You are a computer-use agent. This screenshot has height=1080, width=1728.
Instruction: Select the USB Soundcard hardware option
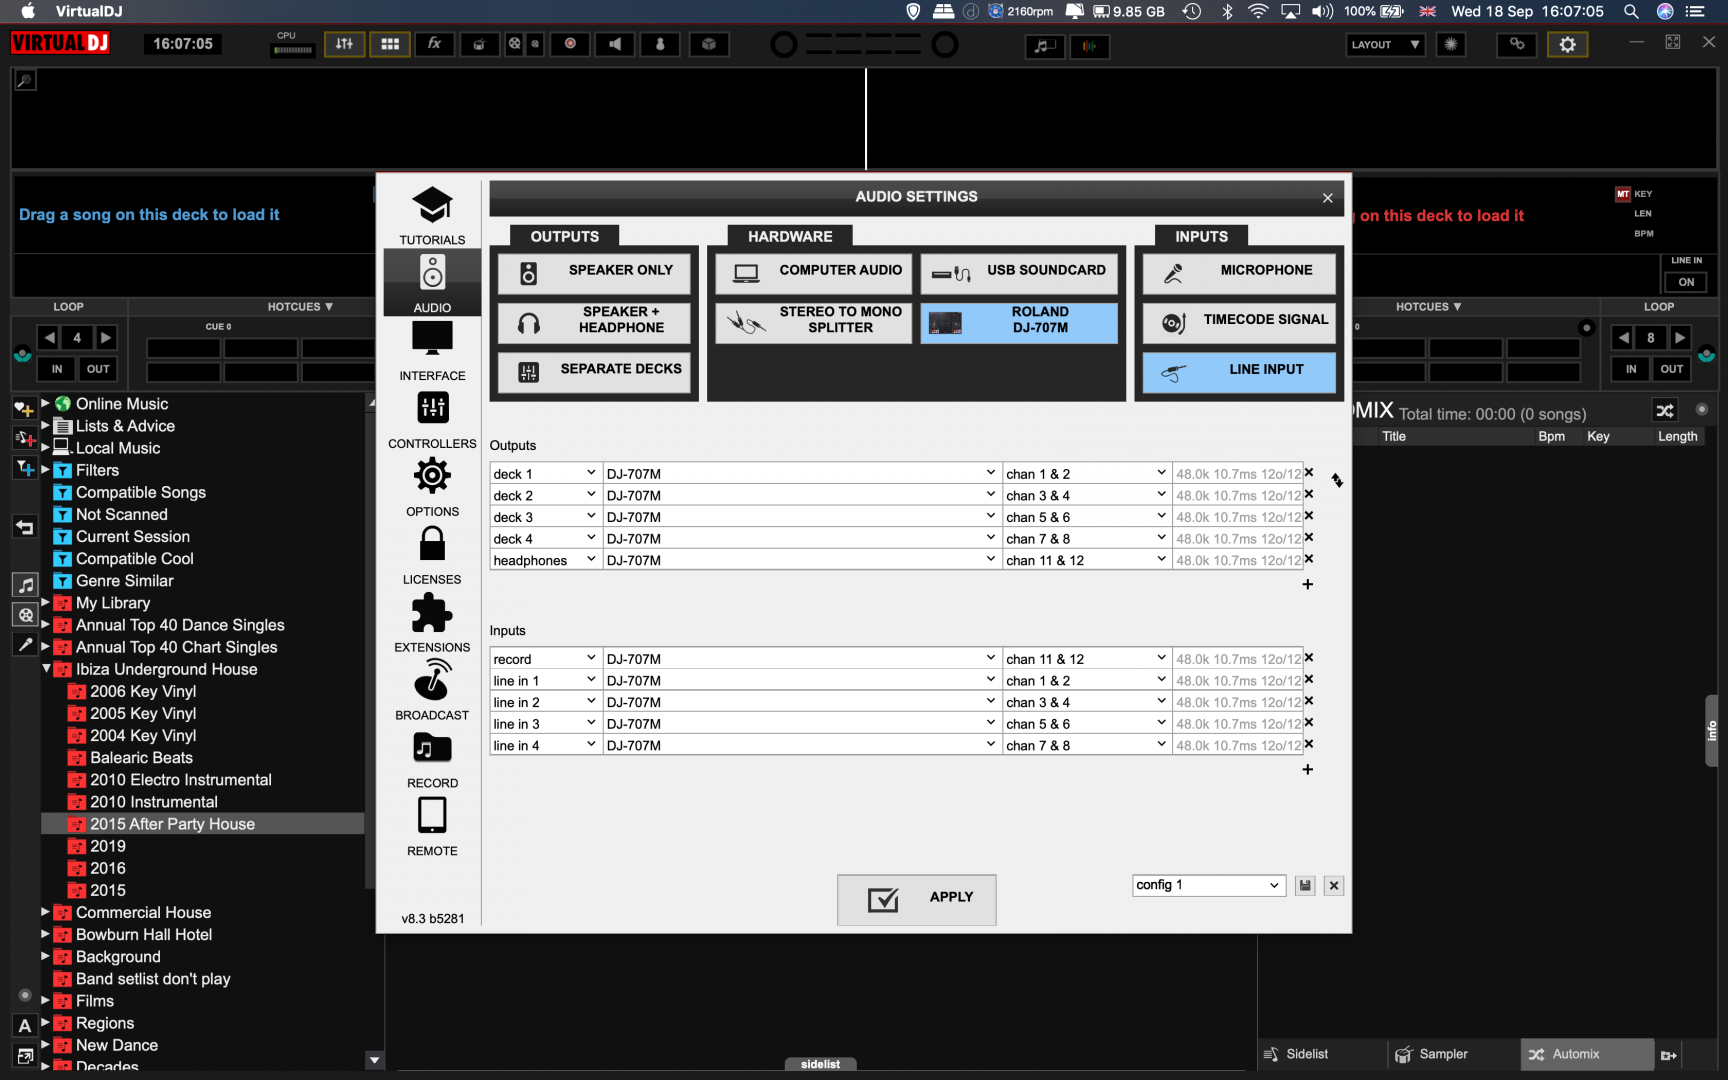point(1019,272)
